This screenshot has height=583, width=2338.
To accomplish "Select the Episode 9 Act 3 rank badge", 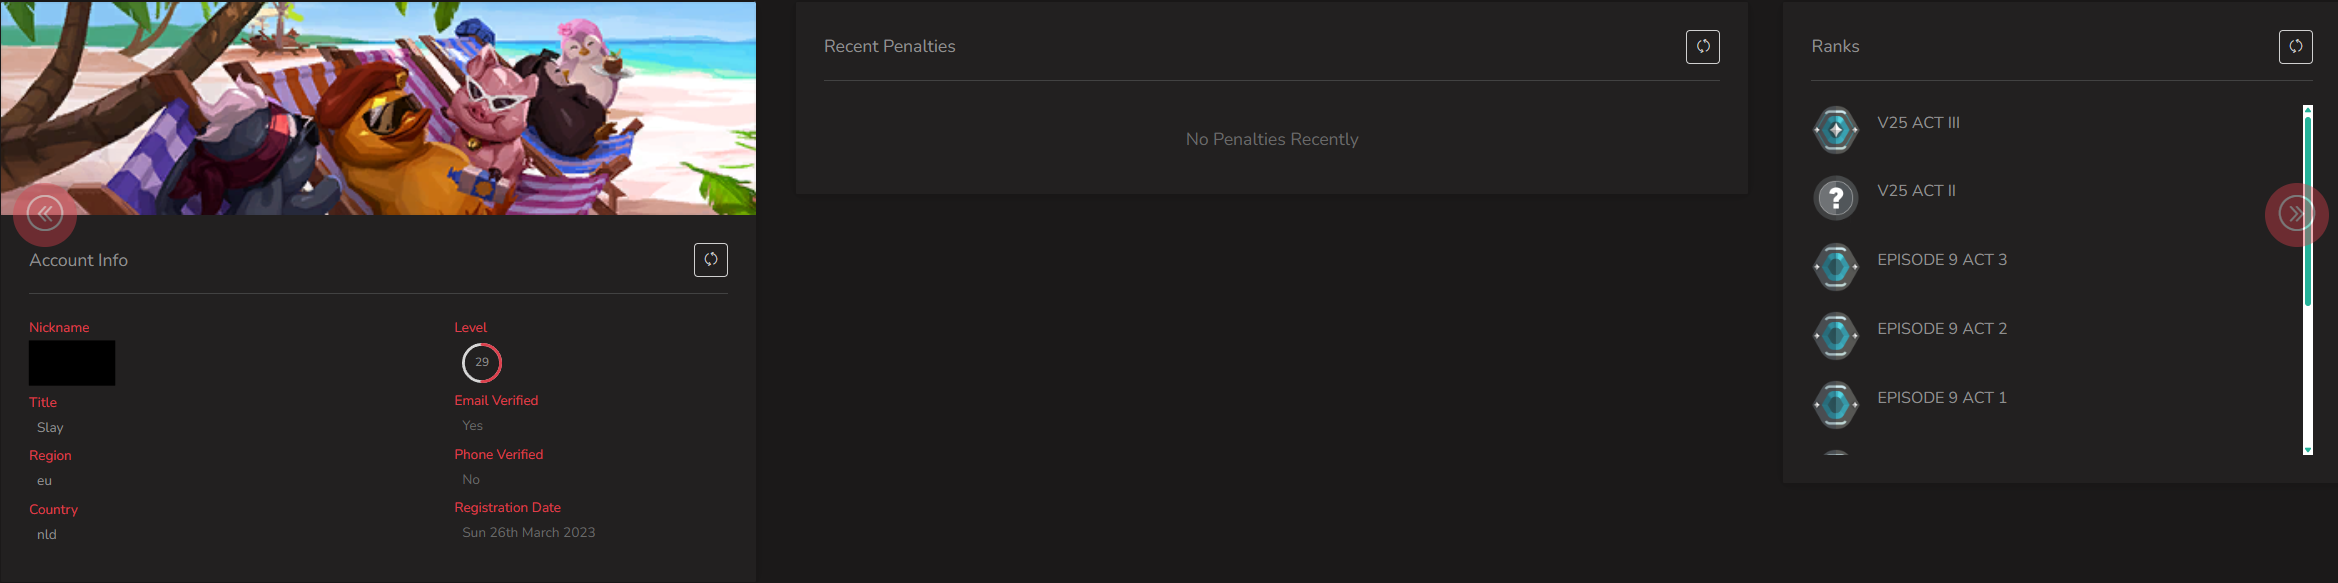I will [x=1836, y=267].
